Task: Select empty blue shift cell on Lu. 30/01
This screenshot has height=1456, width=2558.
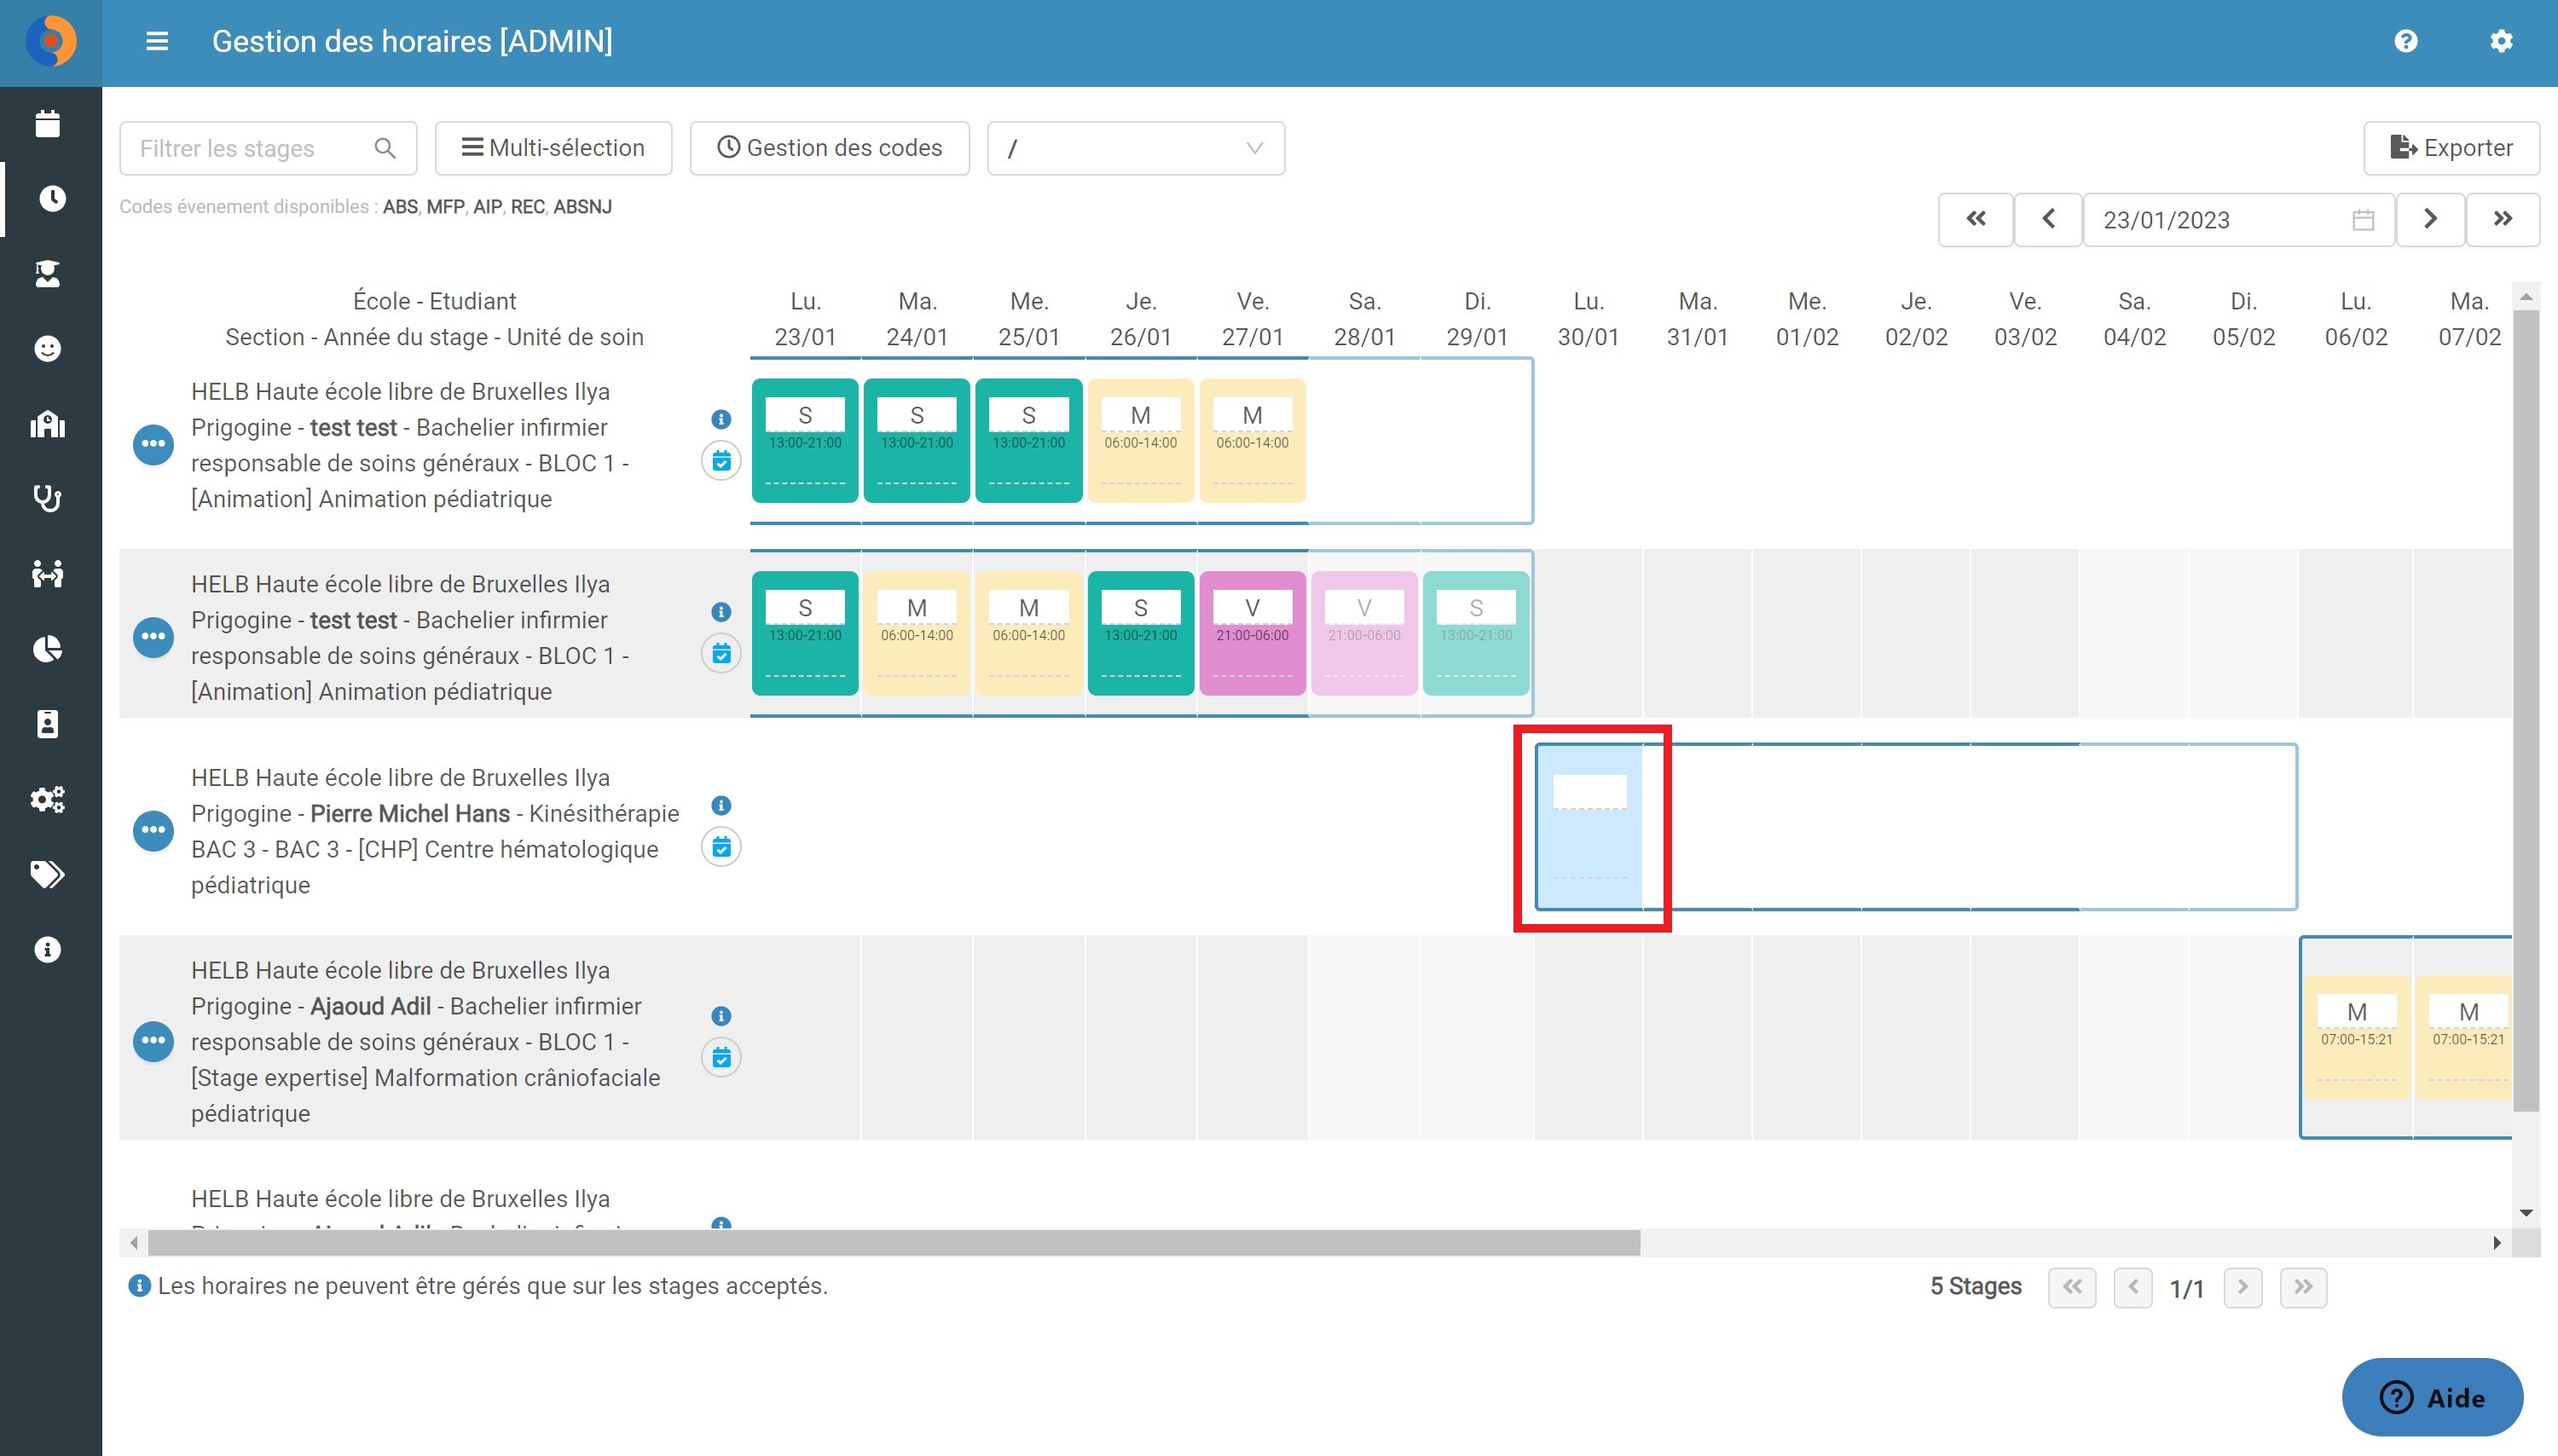Action: [1589, 827]
